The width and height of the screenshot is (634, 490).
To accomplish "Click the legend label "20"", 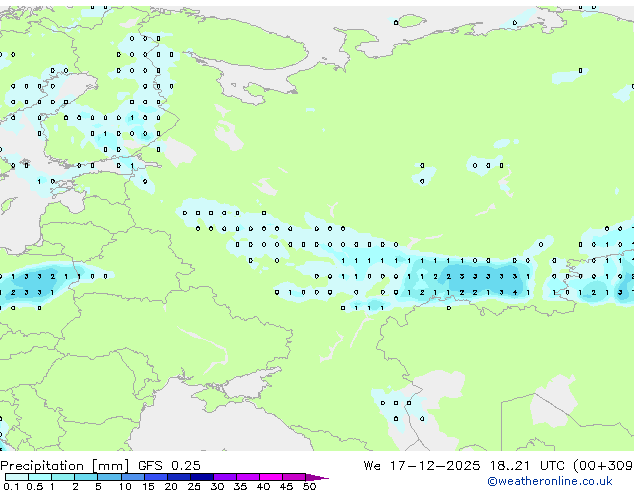I will (x=171, y=486).
